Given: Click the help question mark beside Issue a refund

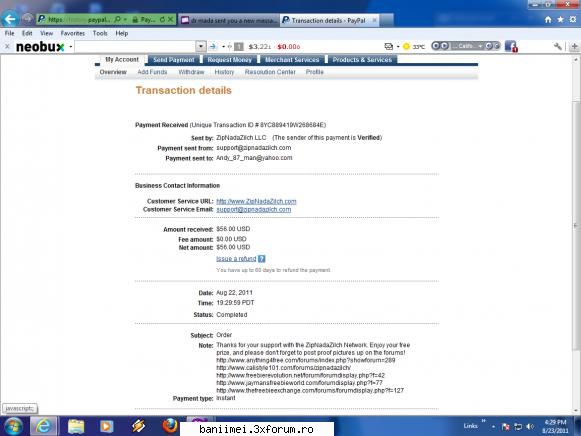Looking at the screenshot, I should [x=262, y=259].
